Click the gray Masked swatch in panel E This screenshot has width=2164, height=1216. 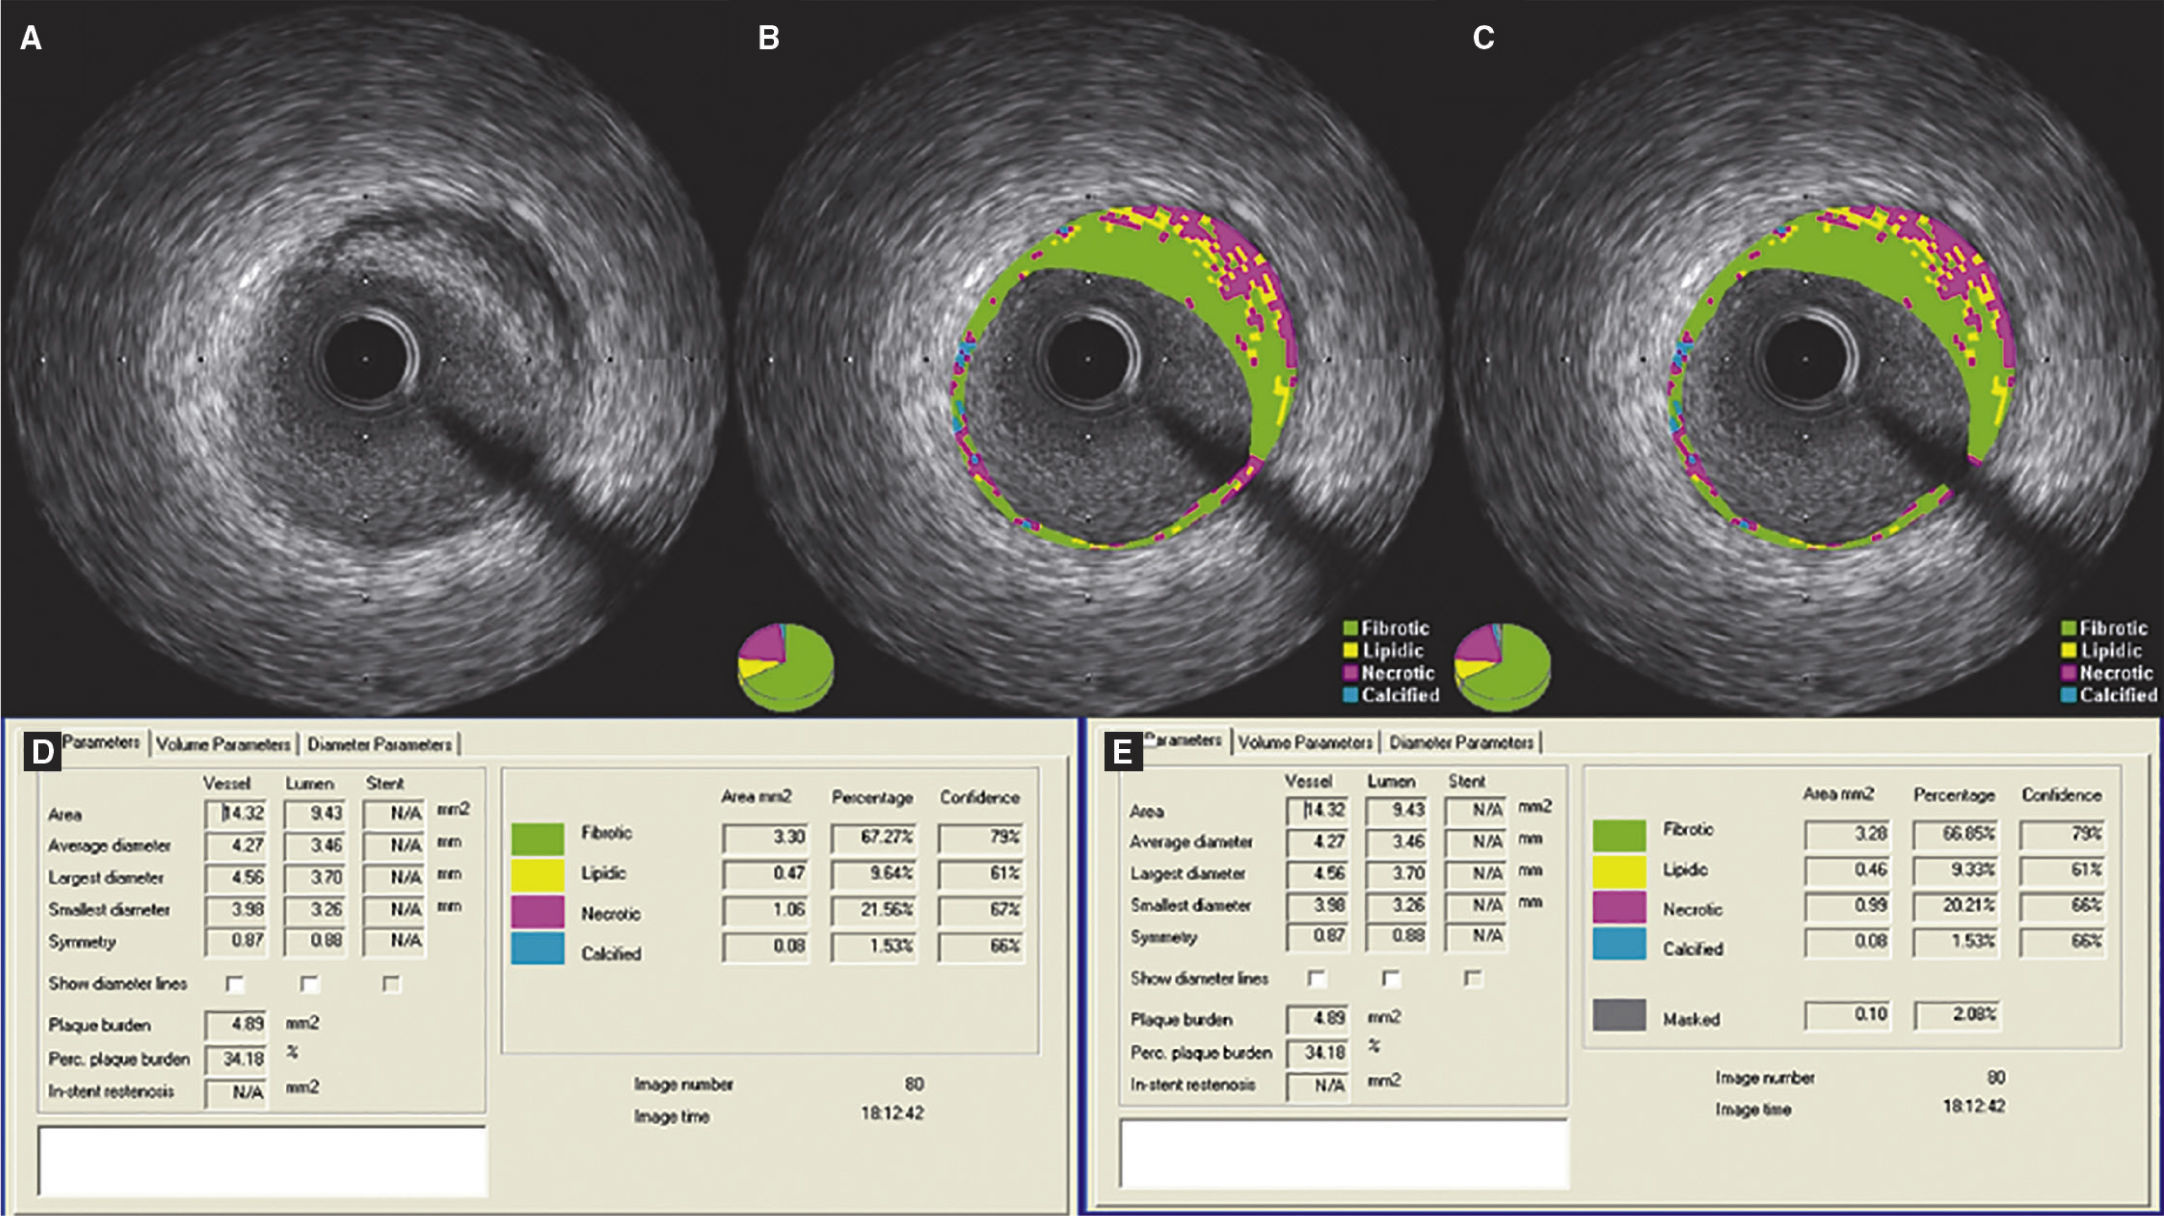tap(1619, 1016)
